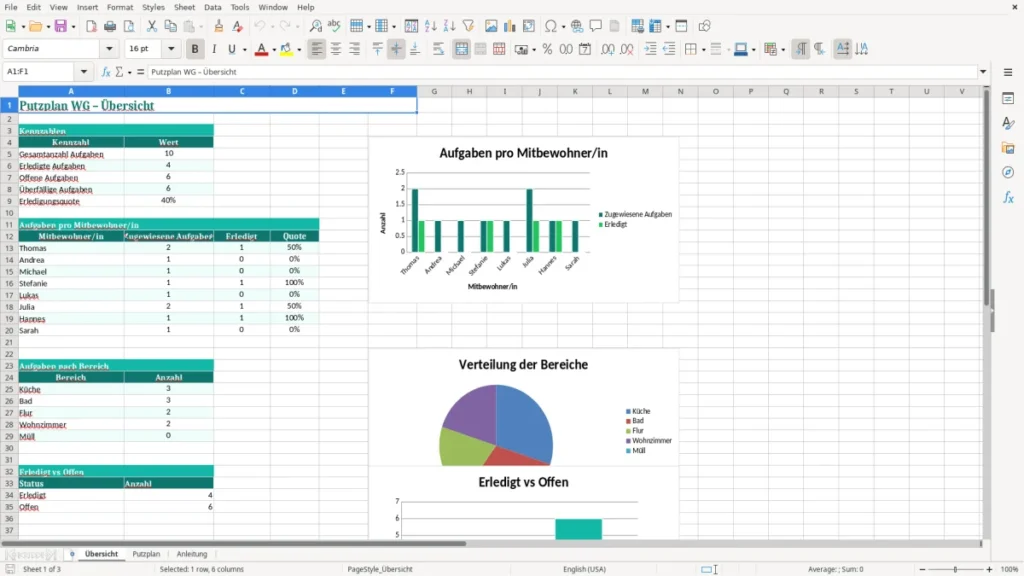Open the print preview
1024x576 pixels.
tap(129, 26)
